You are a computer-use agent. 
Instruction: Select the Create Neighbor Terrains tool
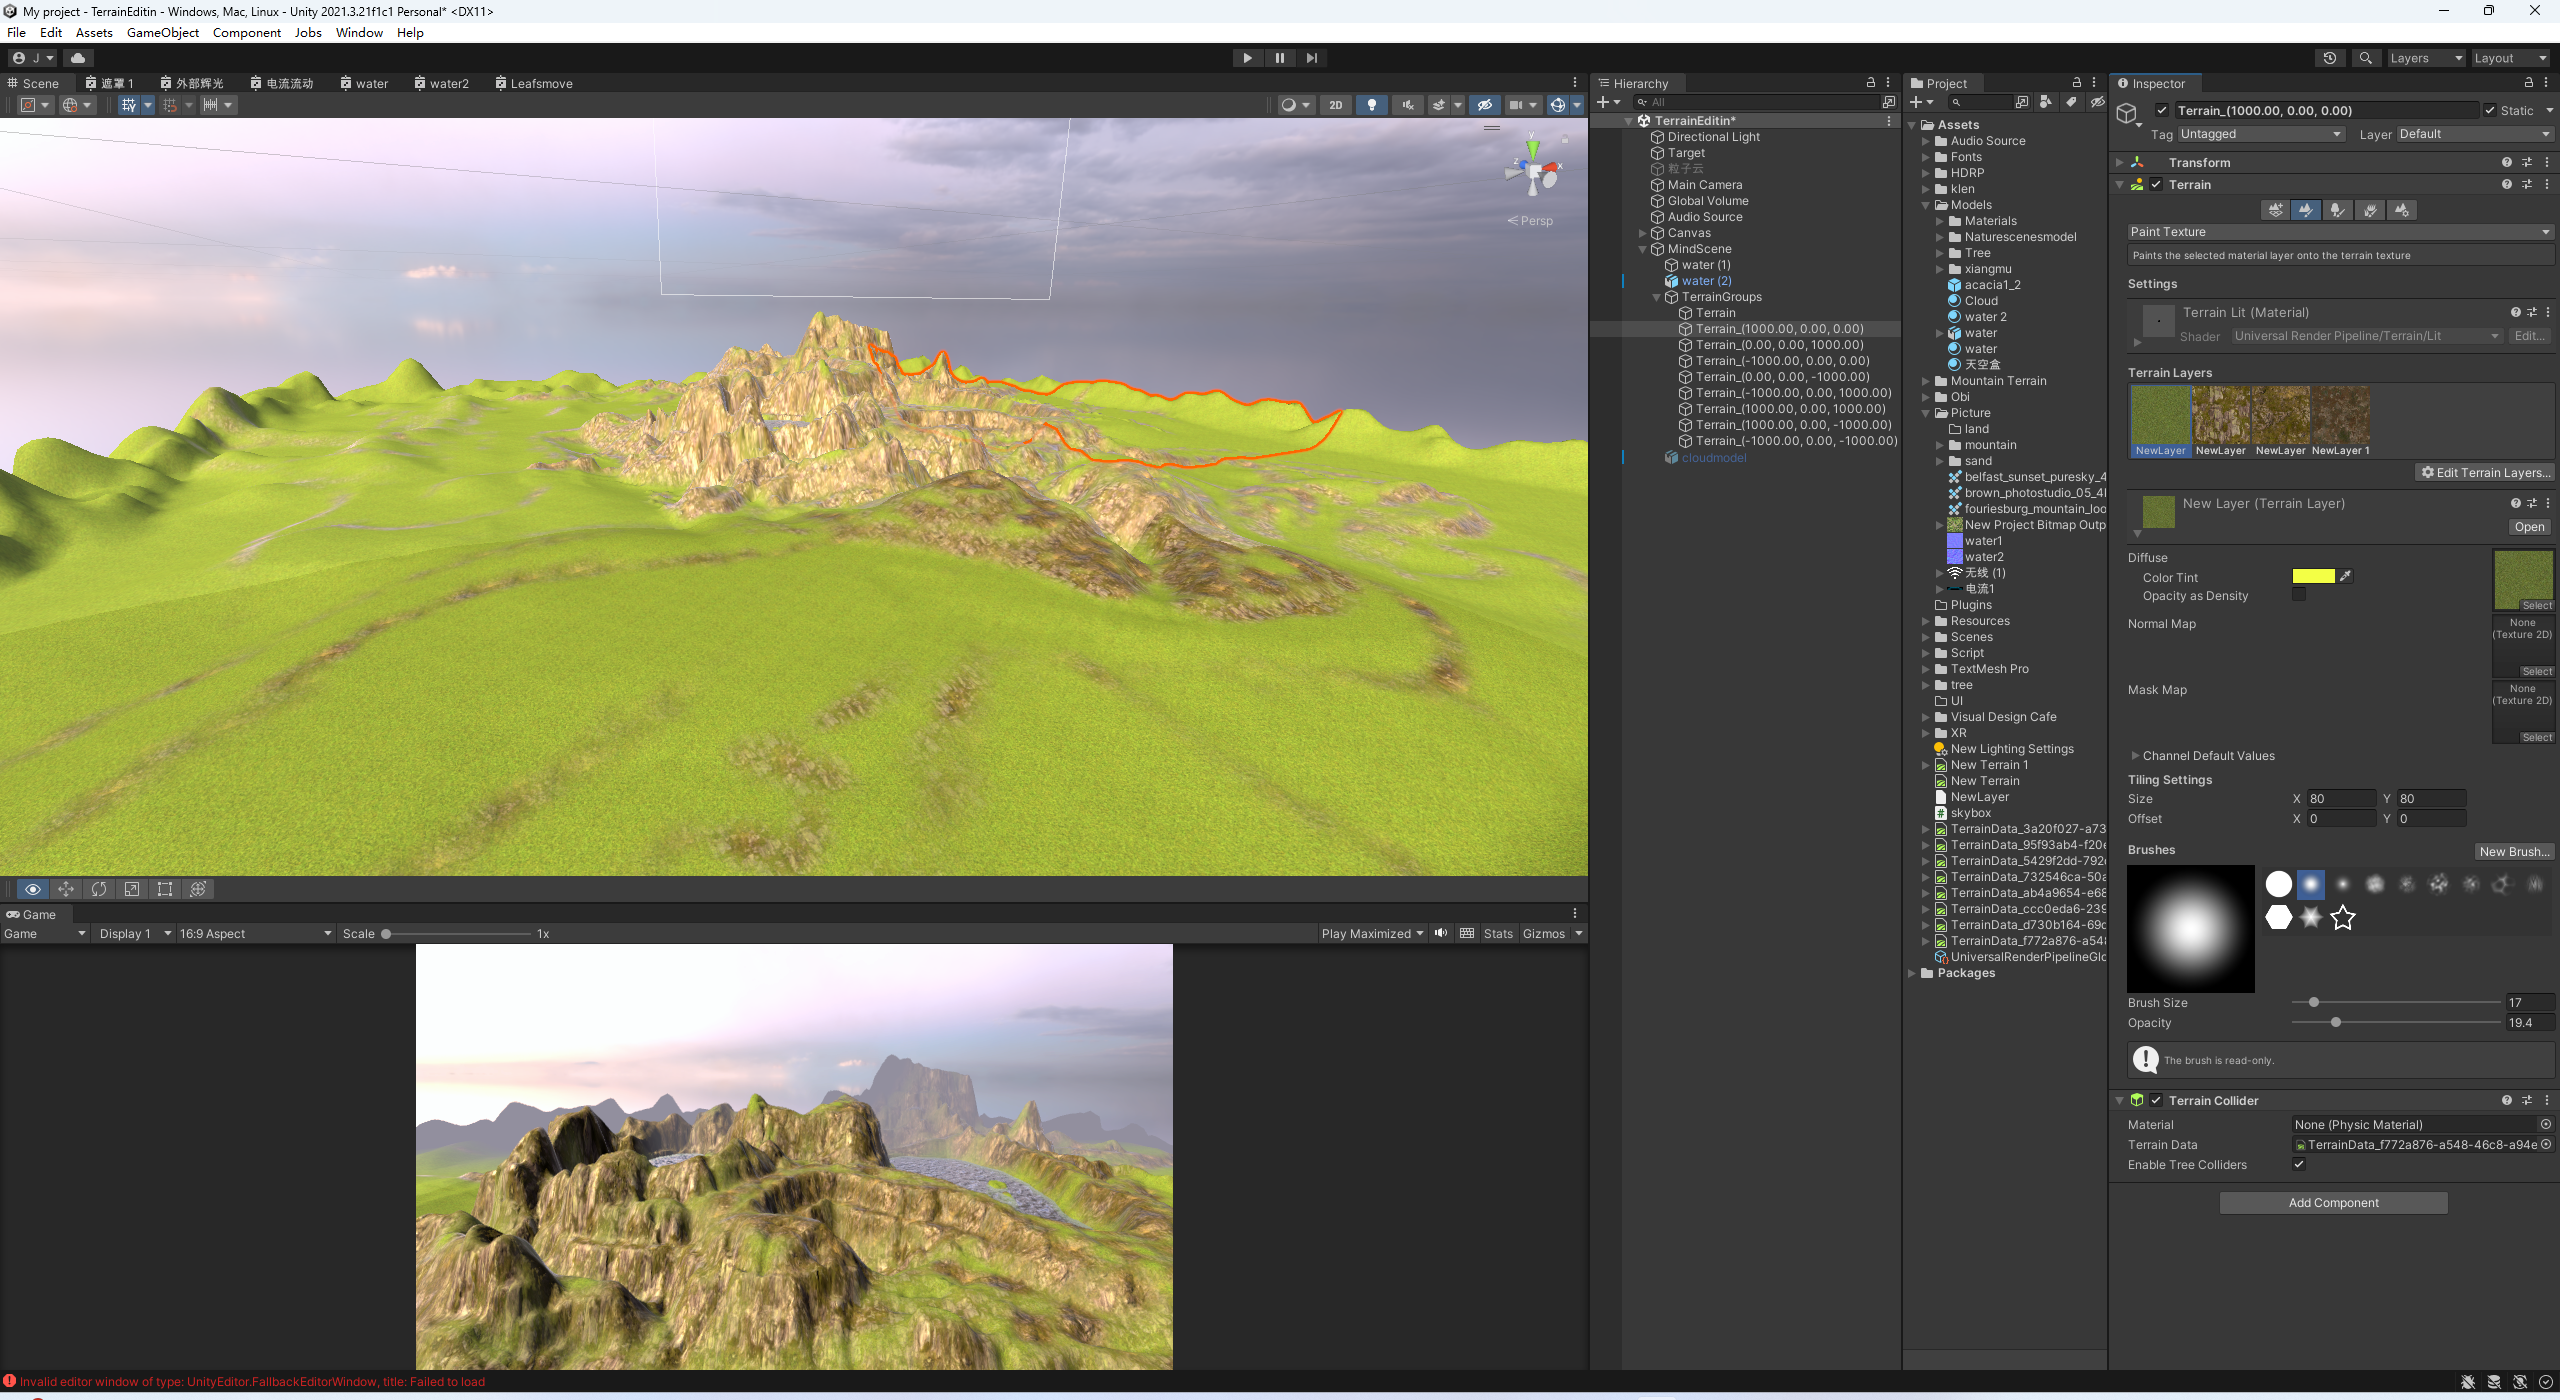[2275, 210]
